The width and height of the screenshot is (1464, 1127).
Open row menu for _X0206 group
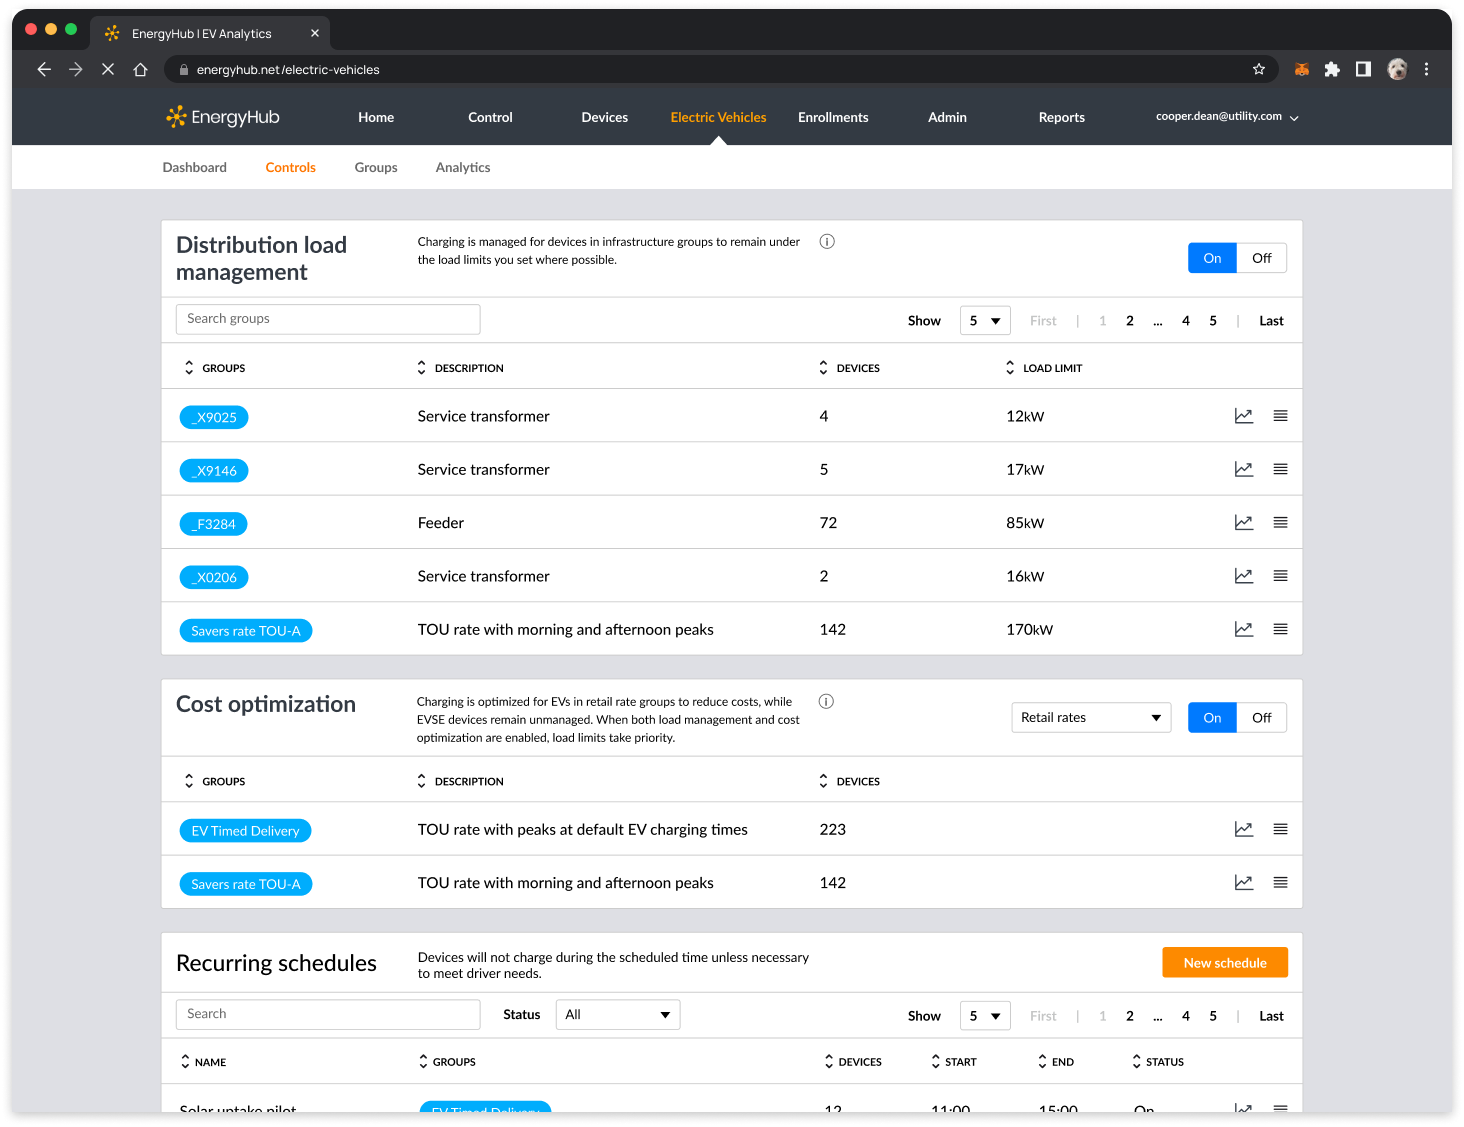point(1280,576)
